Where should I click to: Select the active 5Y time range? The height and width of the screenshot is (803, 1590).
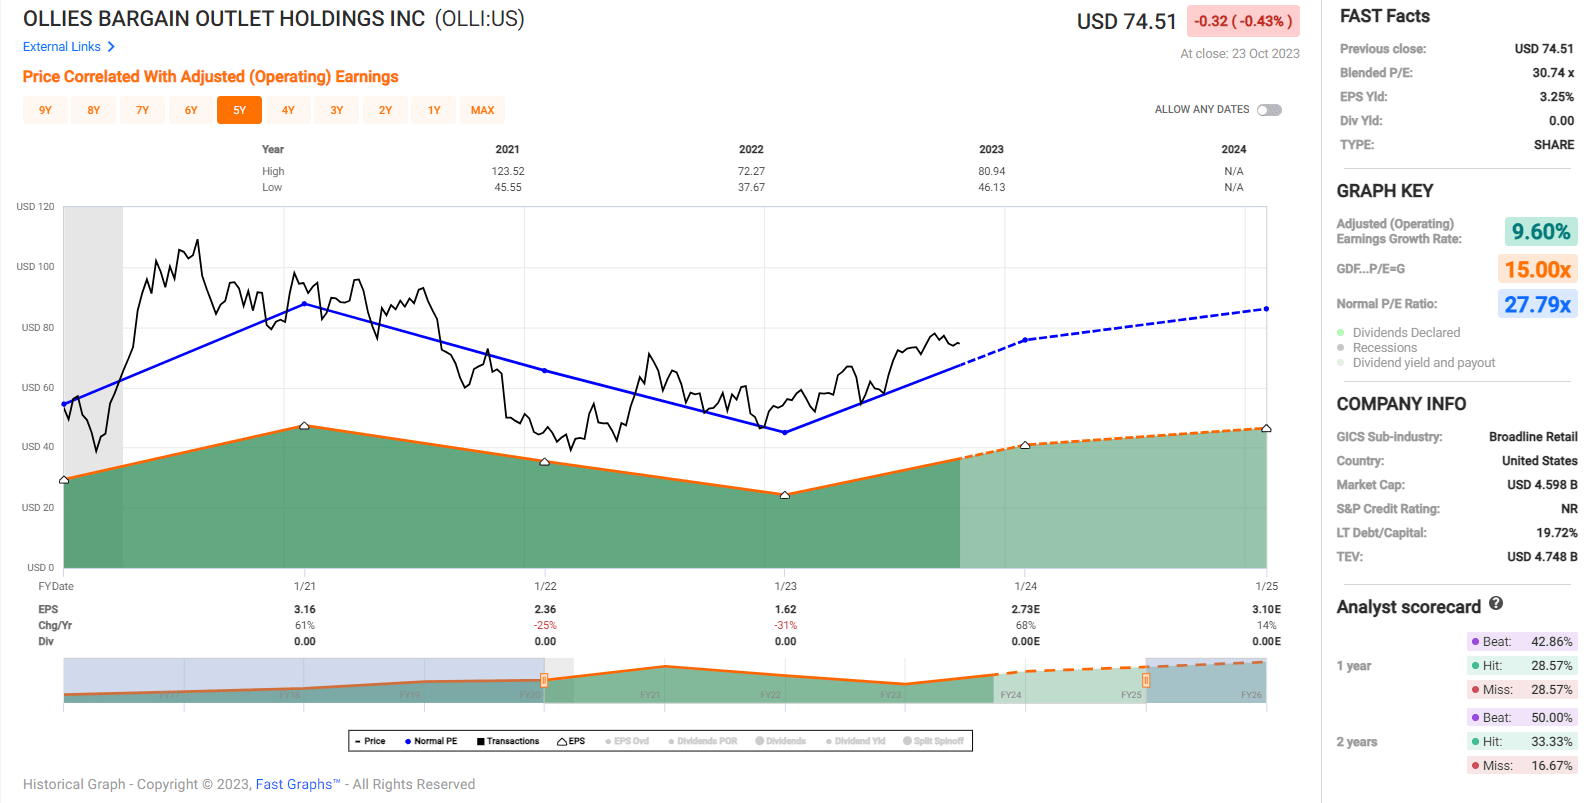(239, 110)
